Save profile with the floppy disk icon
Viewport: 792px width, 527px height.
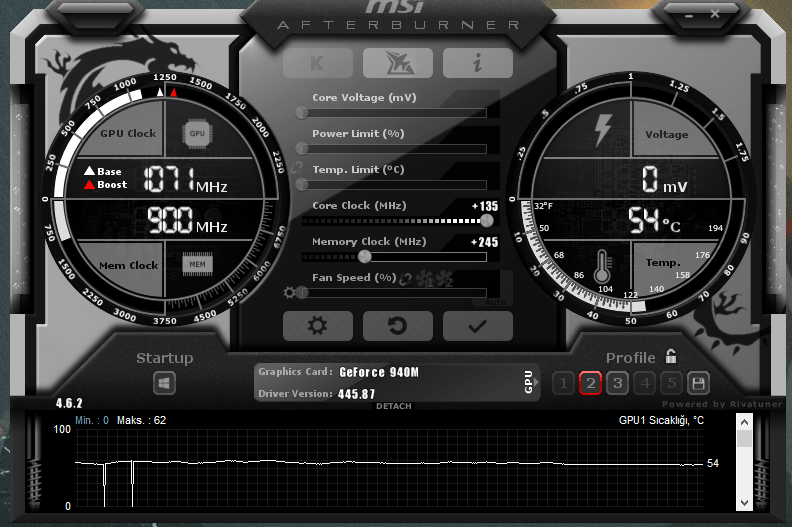699,384
